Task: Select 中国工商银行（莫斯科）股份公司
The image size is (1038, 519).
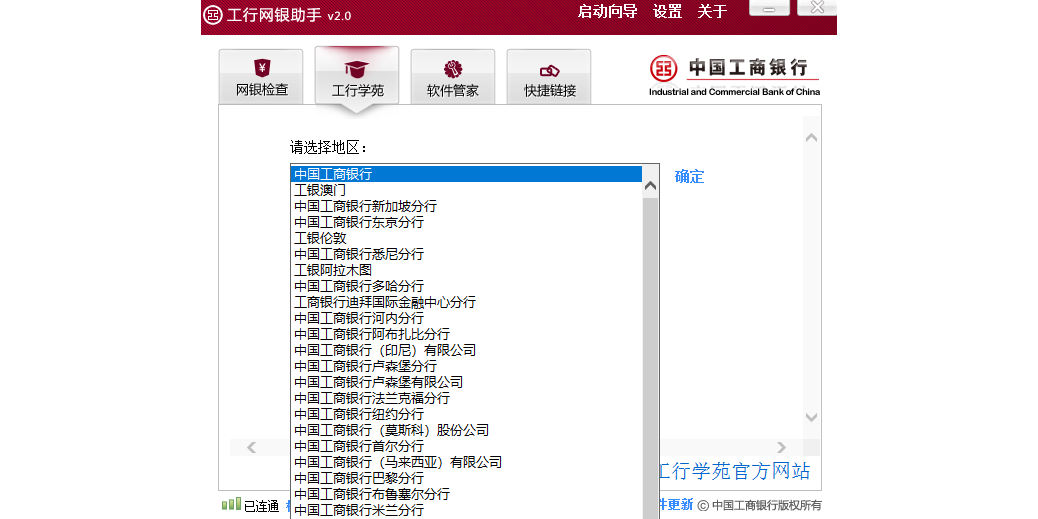Action: (x=466, y=430)
